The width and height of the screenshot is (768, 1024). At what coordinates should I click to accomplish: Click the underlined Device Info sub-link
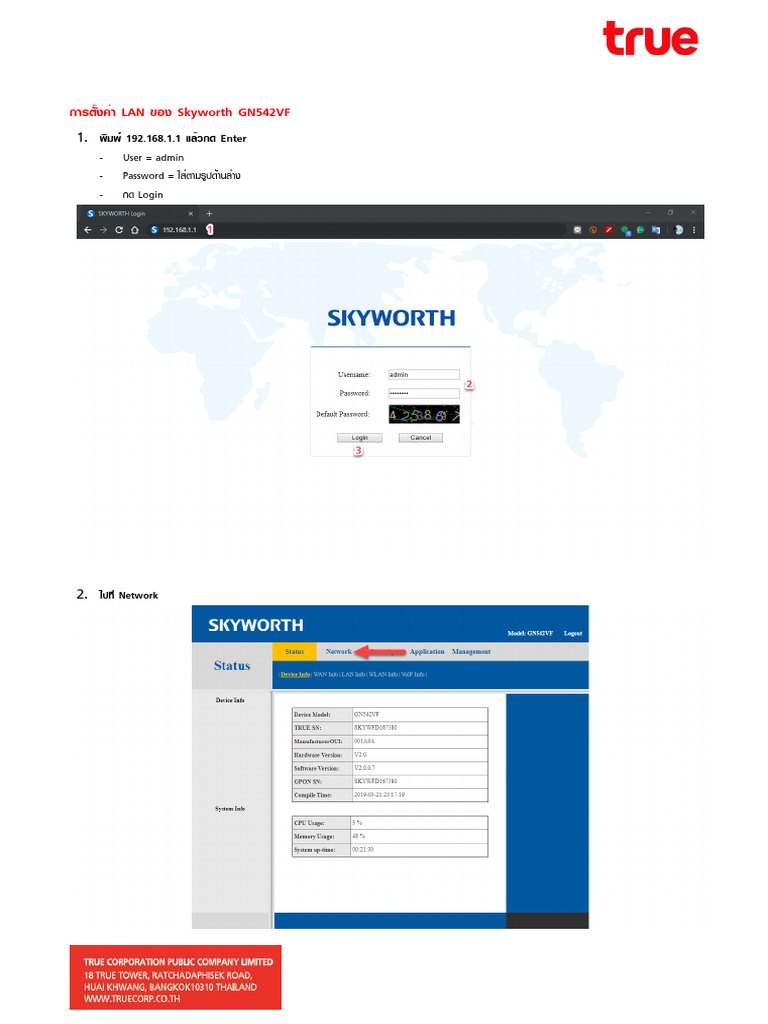(295, 675)
